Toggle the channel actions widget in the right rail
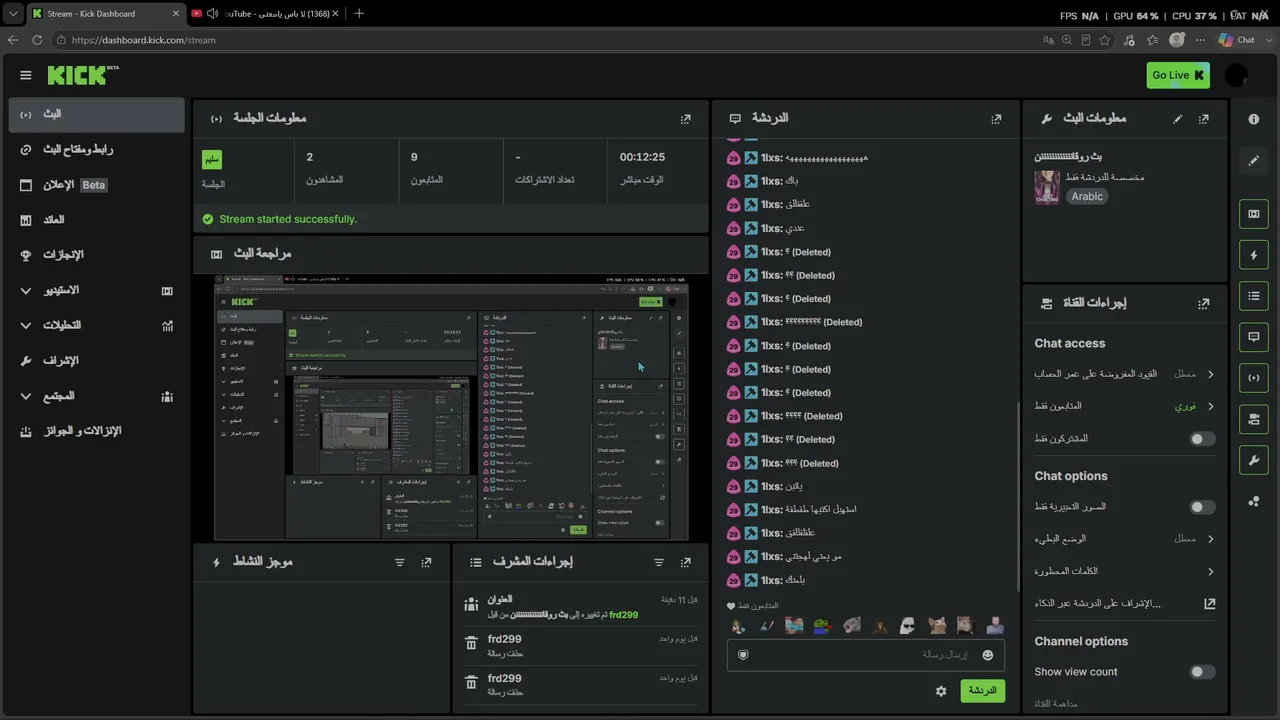 (1254, 419)
